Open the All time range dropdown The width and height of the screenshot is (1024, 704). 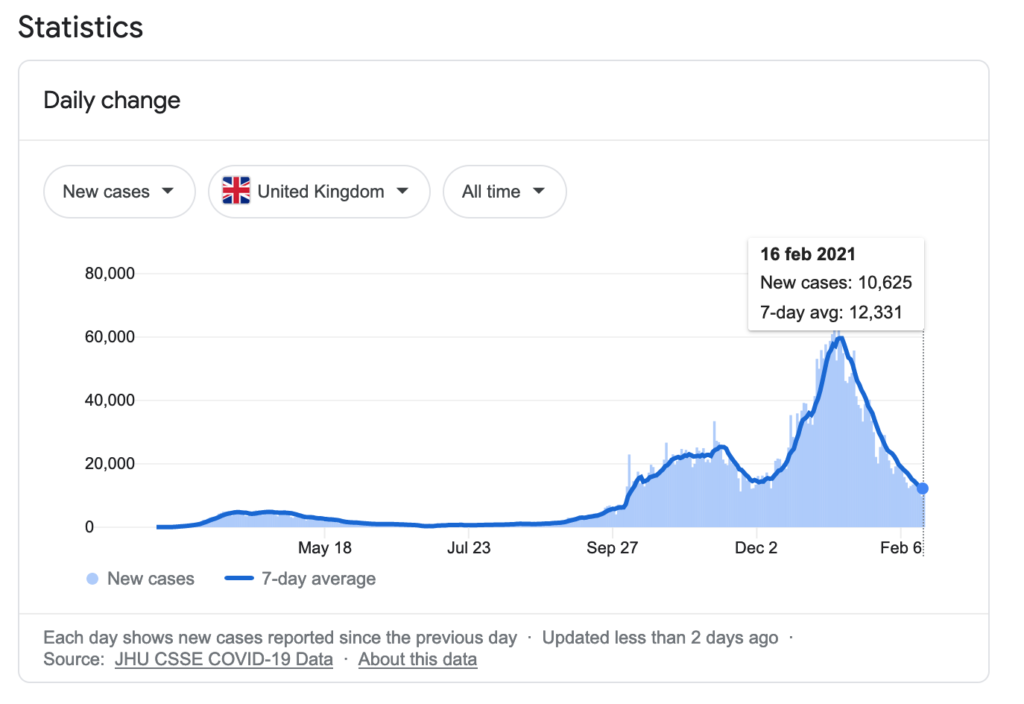[504, 191]
